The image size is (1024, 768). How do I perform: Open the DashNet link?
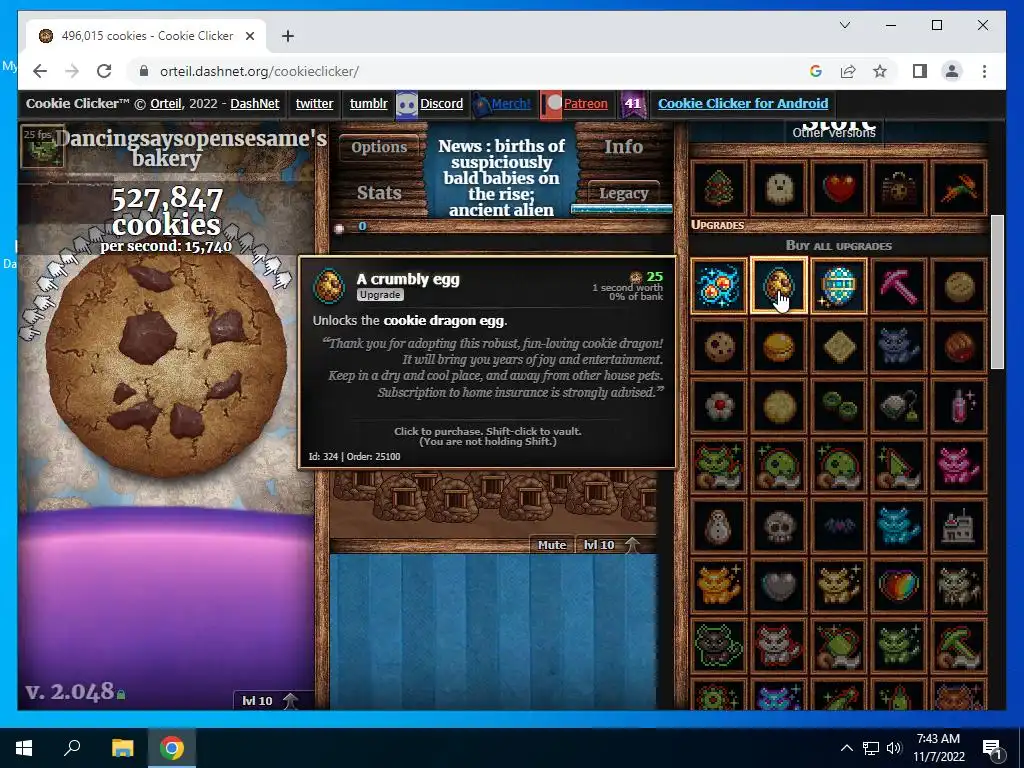(255, 104)
